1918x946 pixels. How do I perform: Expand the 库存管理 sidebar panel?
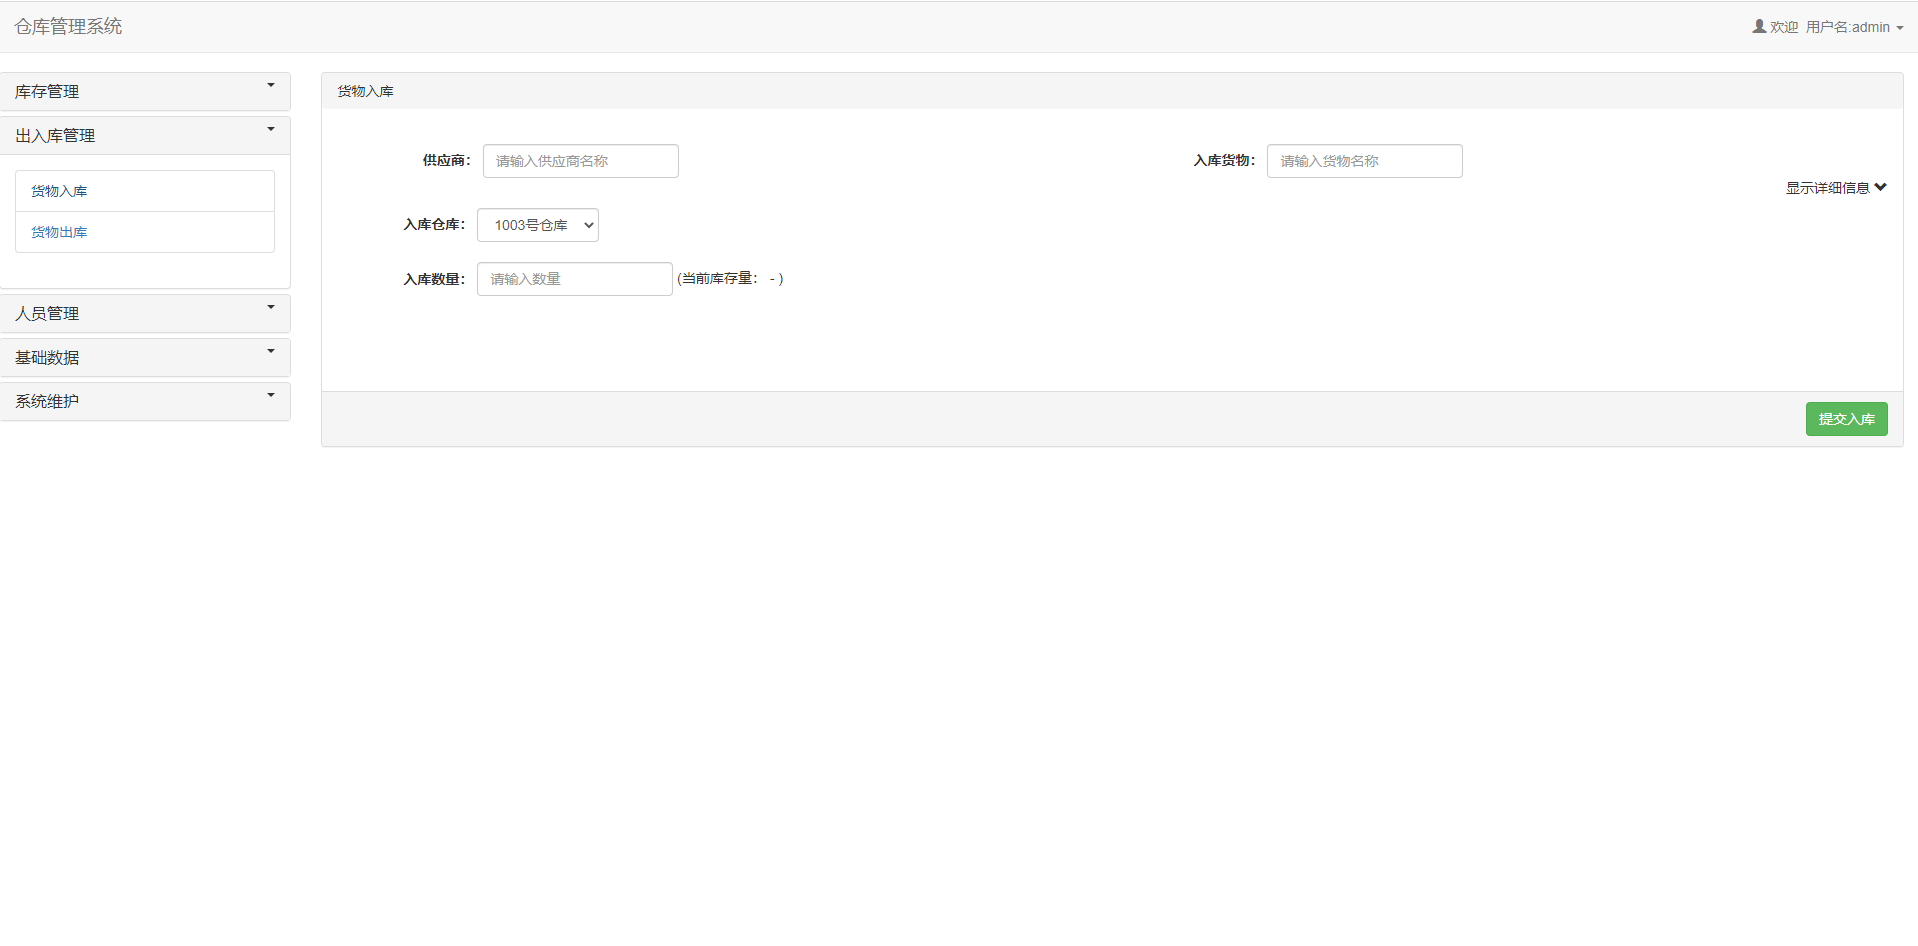145,91
